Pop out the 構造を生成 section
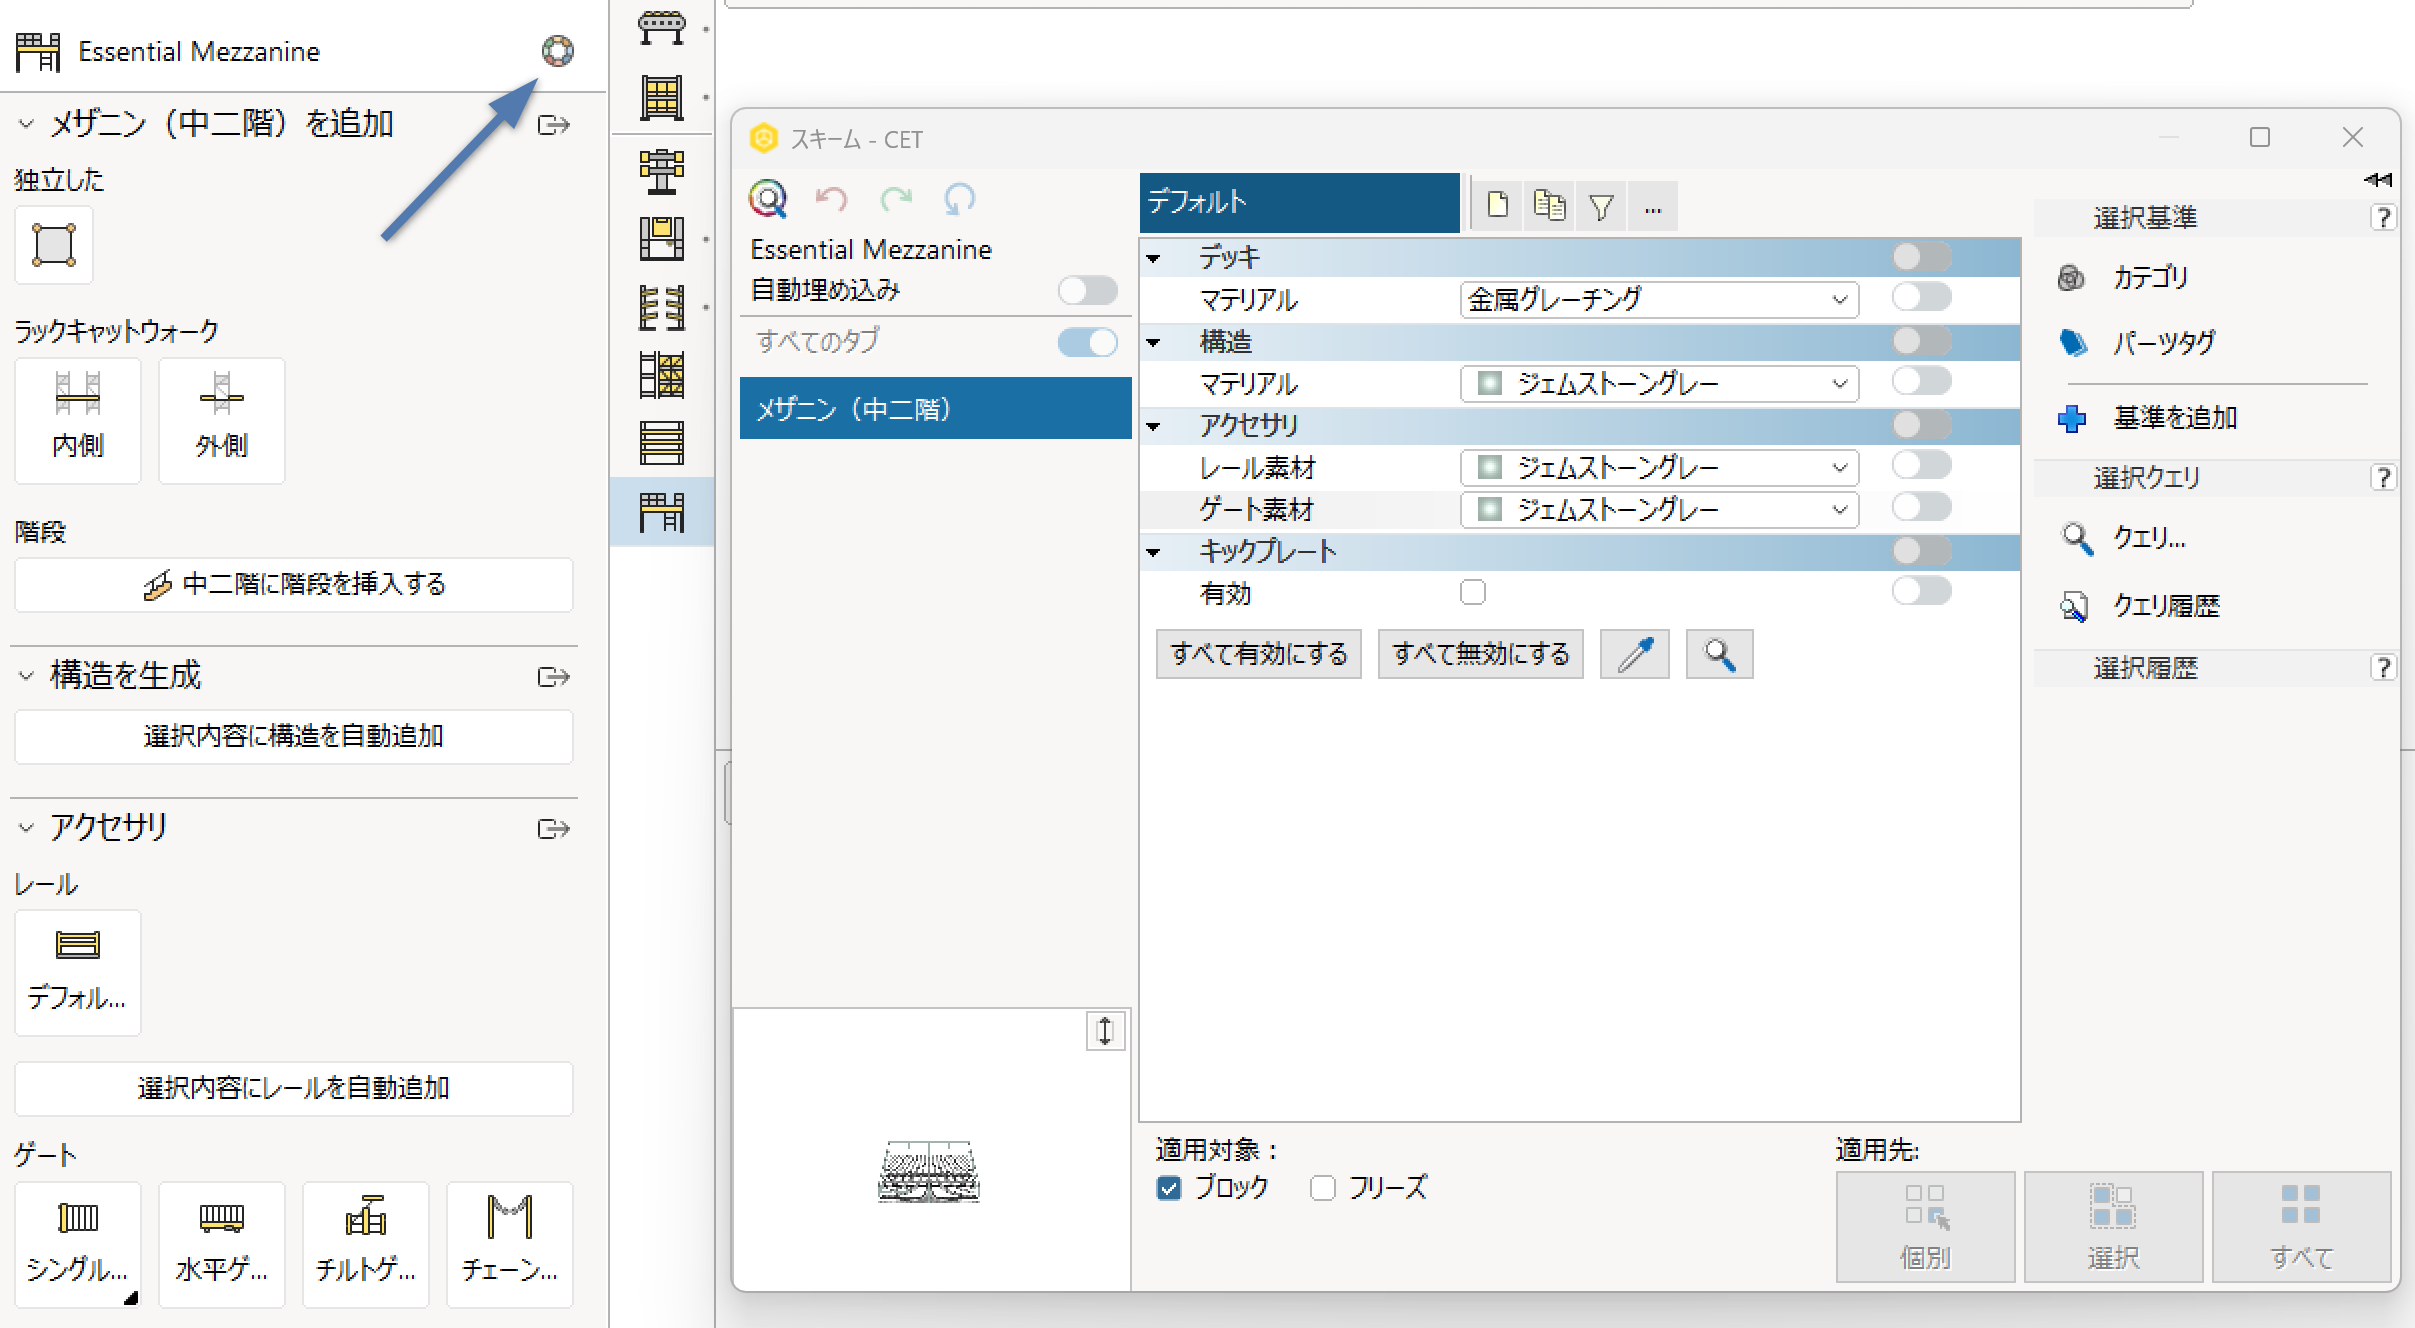This screenshot has height=1328, width=2415. pos(553,677)
